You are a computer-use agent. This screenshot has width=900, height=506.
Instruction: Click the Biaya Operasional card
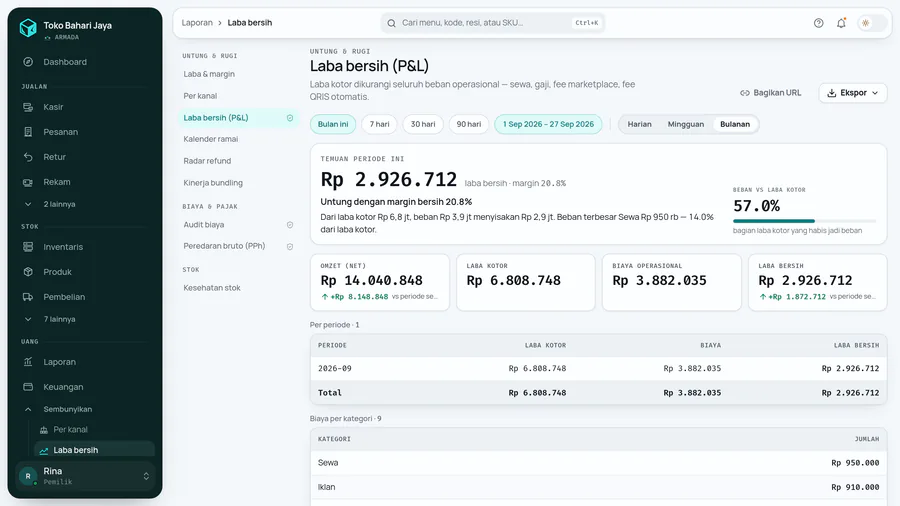(x=672, y=282)
